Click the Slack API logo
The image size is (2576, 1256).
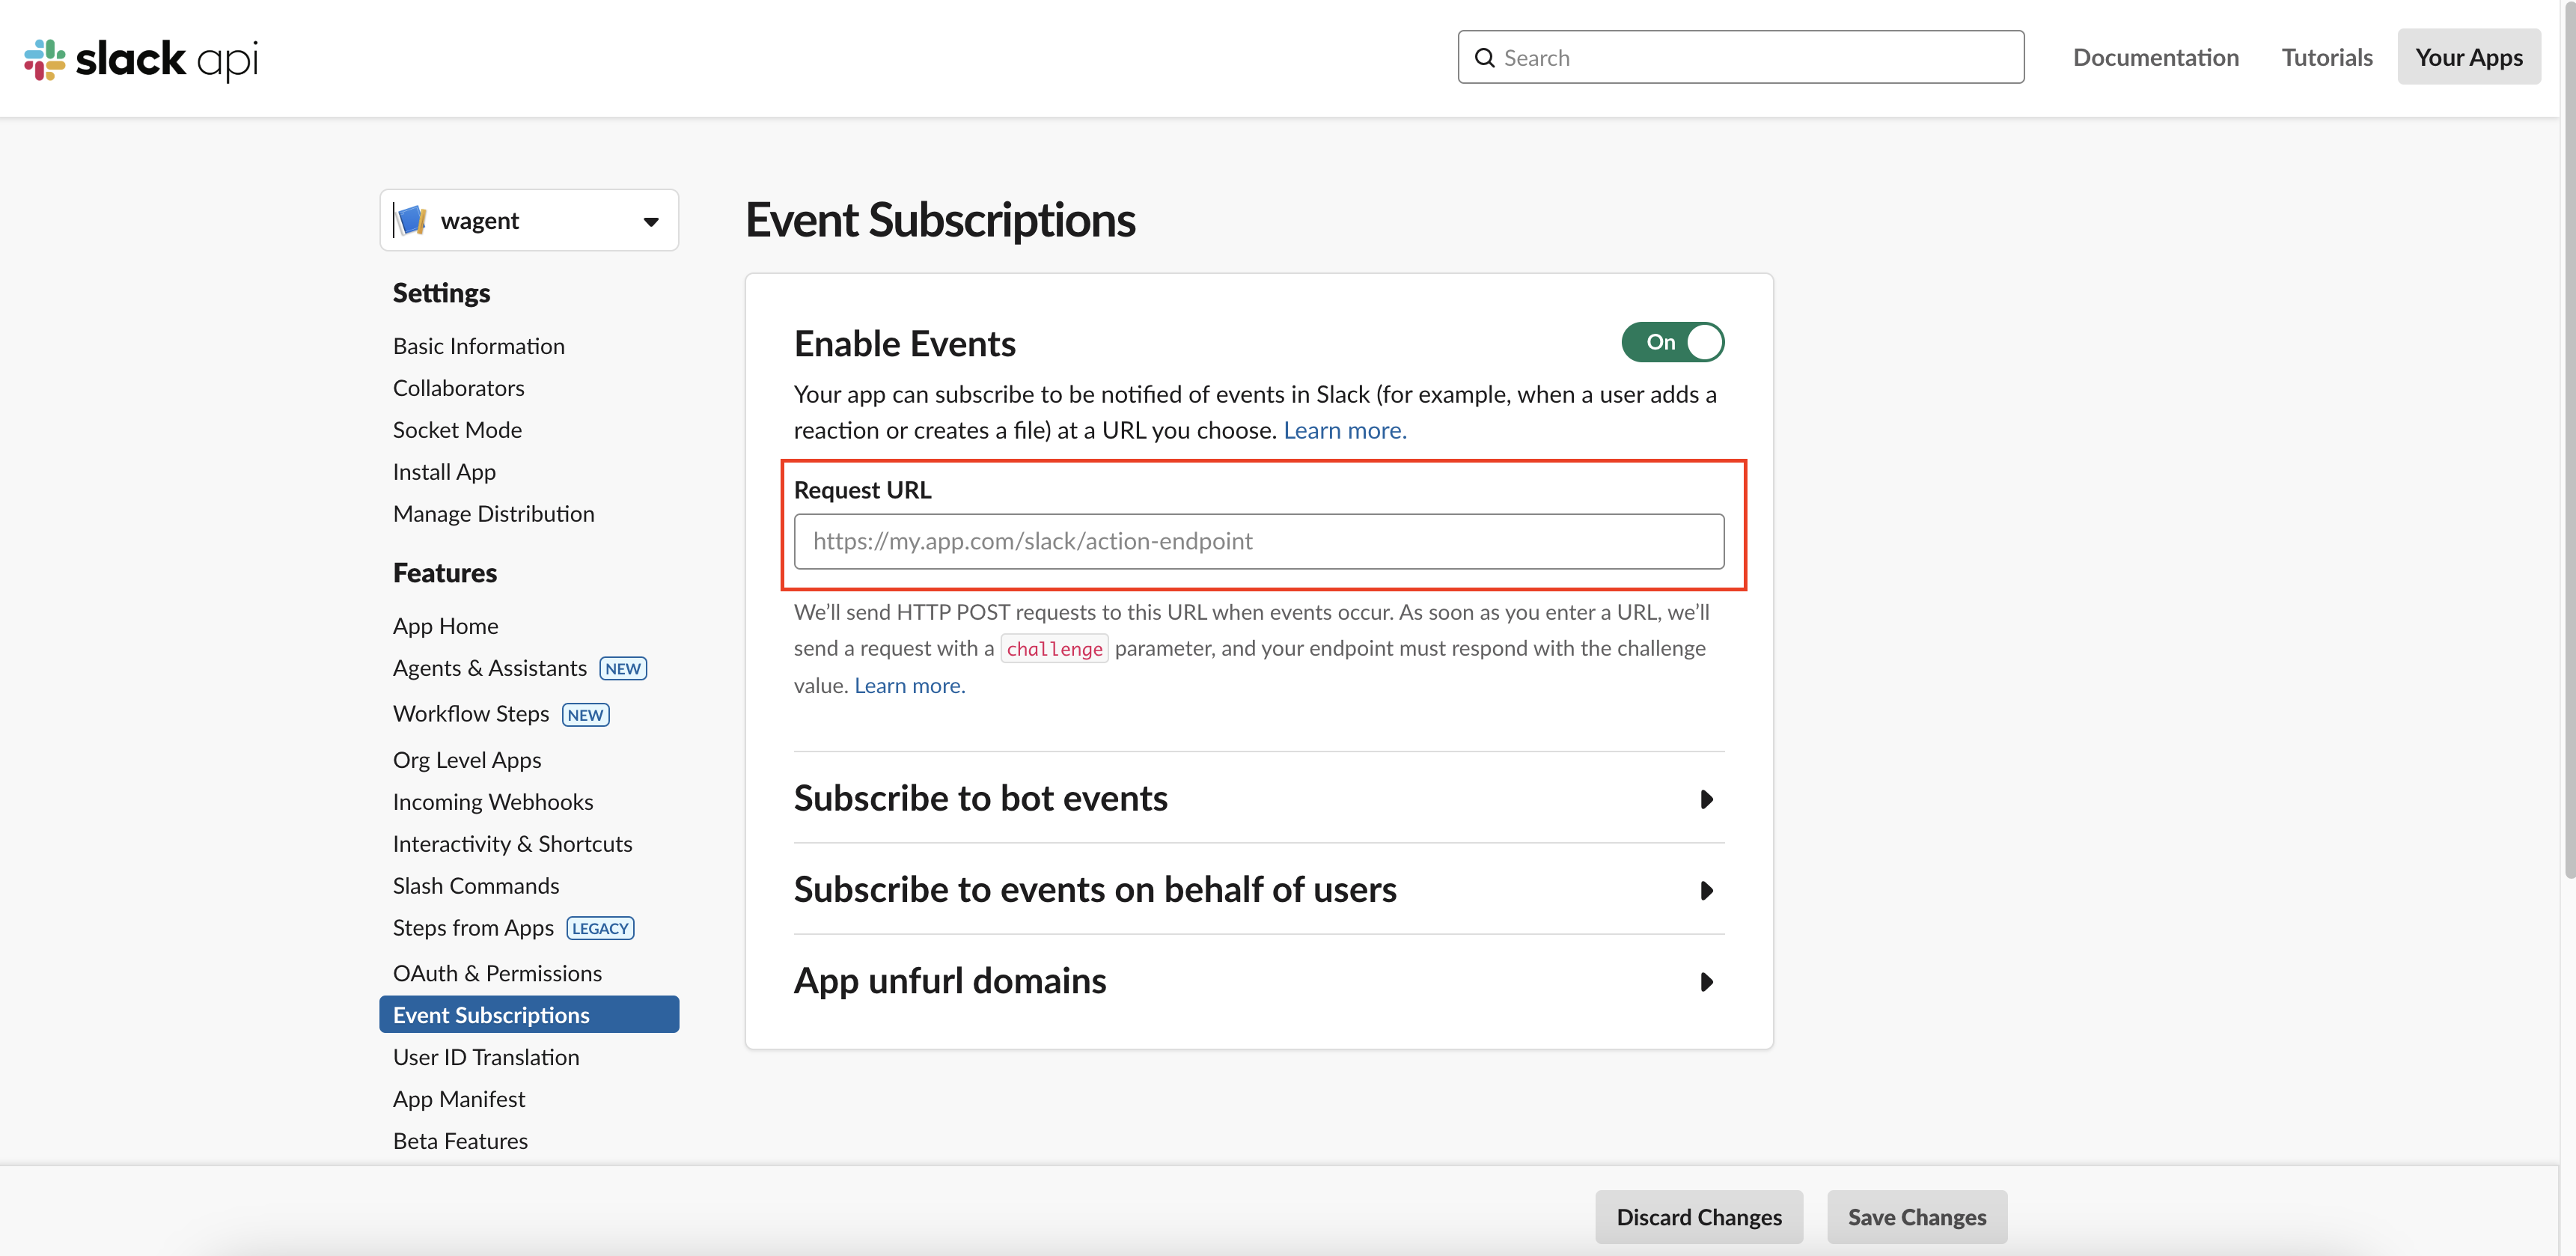141,59
